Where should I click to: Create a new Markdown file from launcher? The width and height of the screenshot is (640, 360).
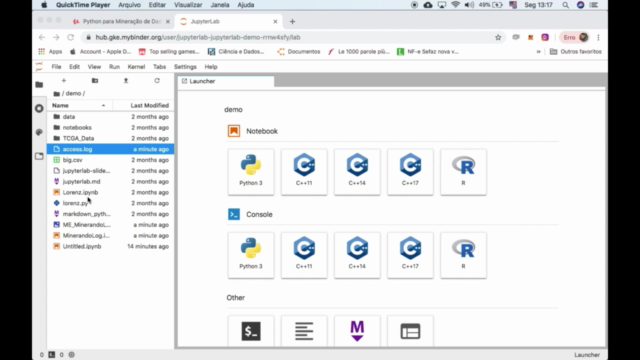(x=357, y=331)
